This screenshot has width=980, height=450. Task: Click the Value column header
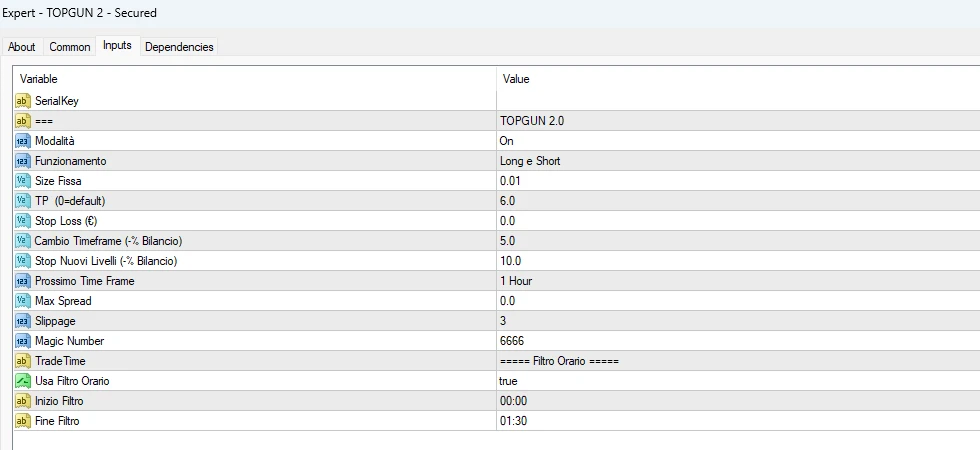click(x=516, y=79)
